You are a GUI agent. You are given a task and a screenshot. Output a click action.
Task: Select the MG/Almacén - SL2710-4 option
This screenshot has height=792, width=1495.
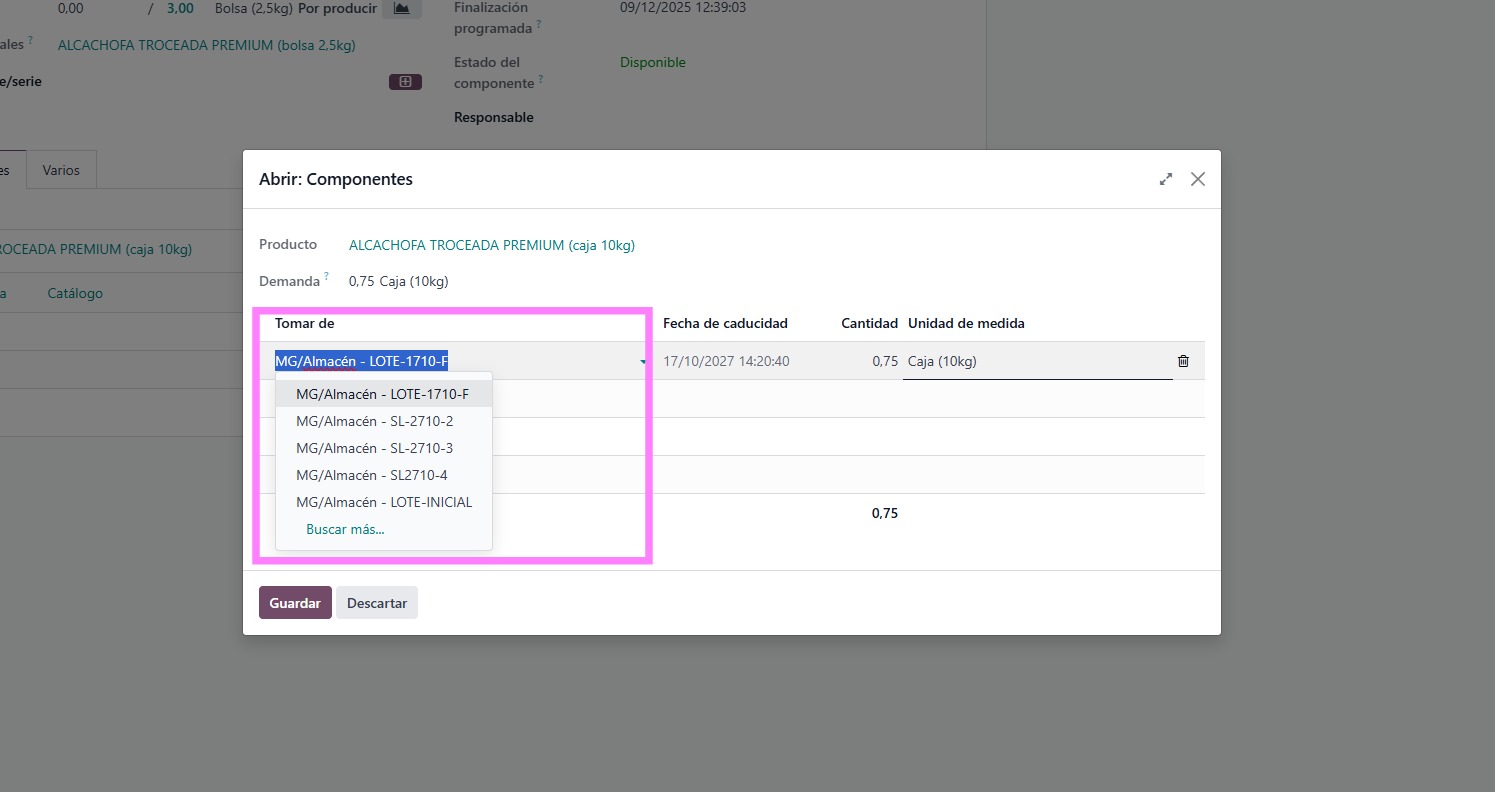(371, 475)
